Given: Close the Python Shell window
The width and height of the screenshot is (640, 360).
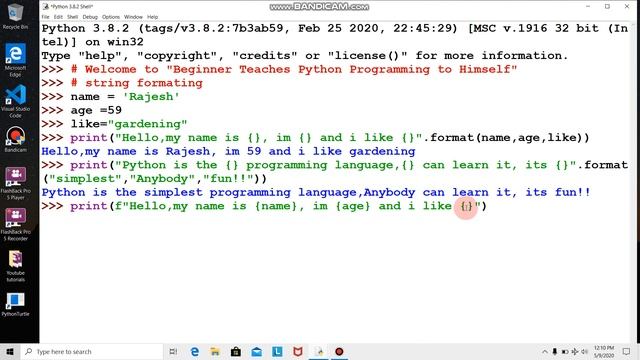Looking at the screenshot, I should (627, 7).
